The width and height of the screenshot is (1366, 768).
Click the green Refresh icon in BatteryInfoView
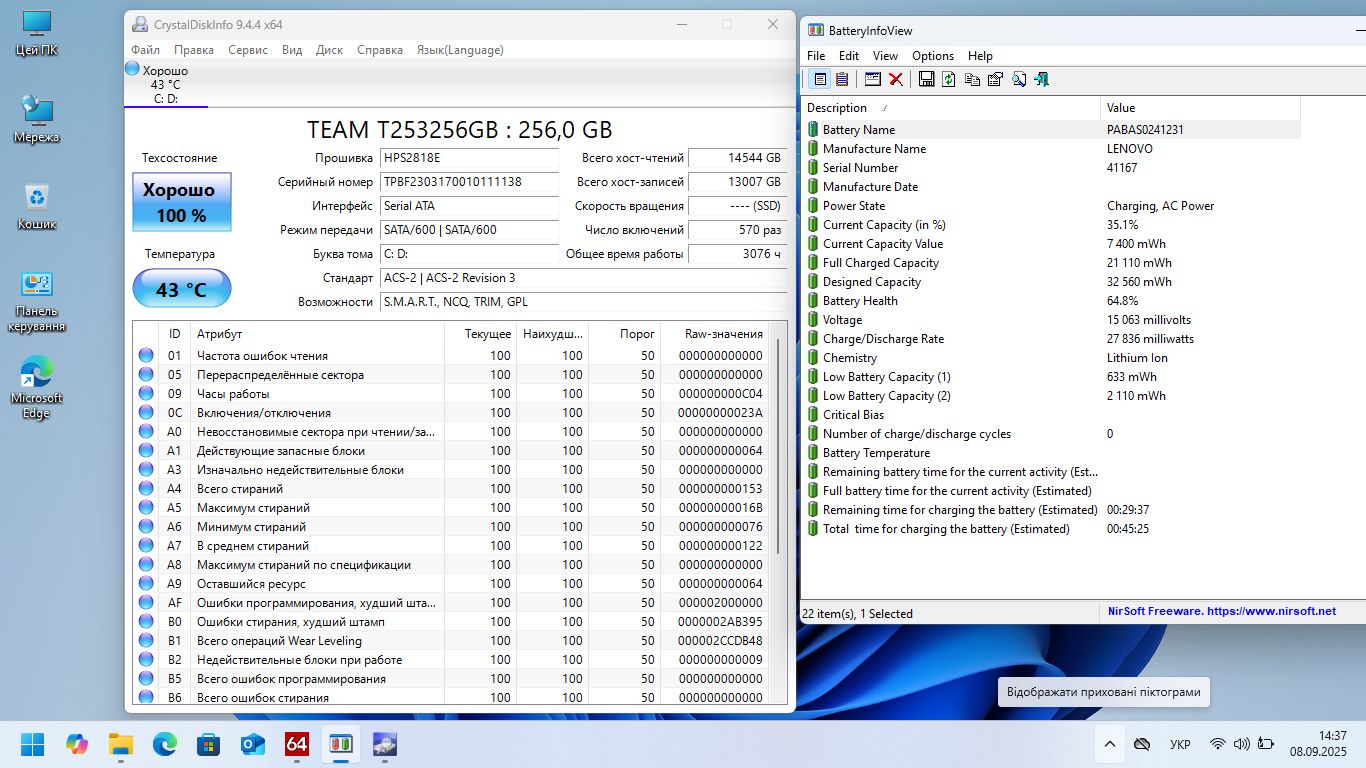tap(948, 79)
